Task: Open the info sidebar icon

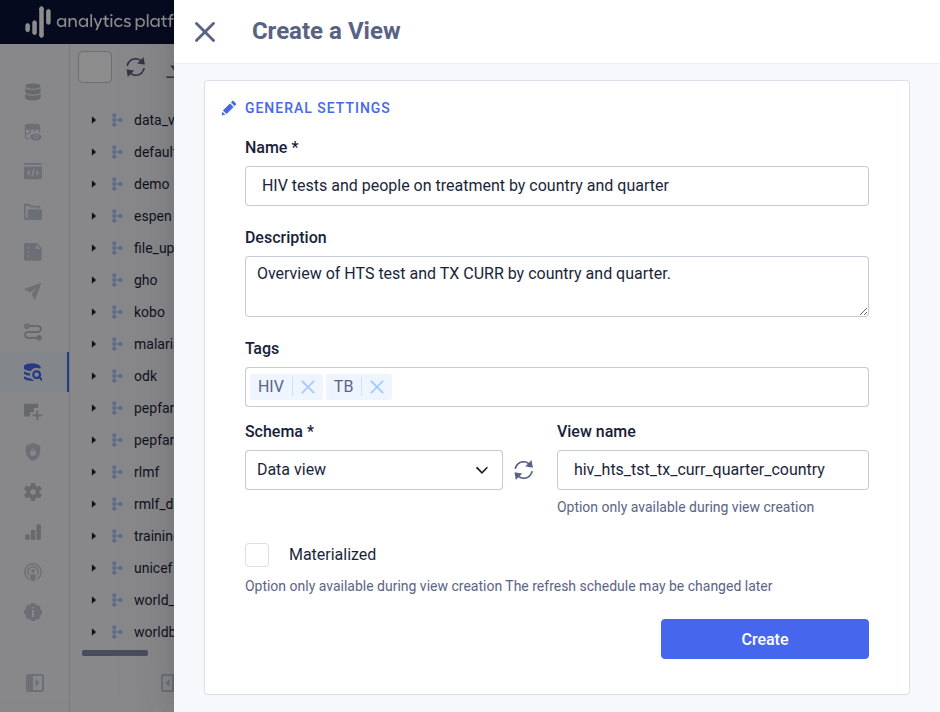Action: [33, 612]
